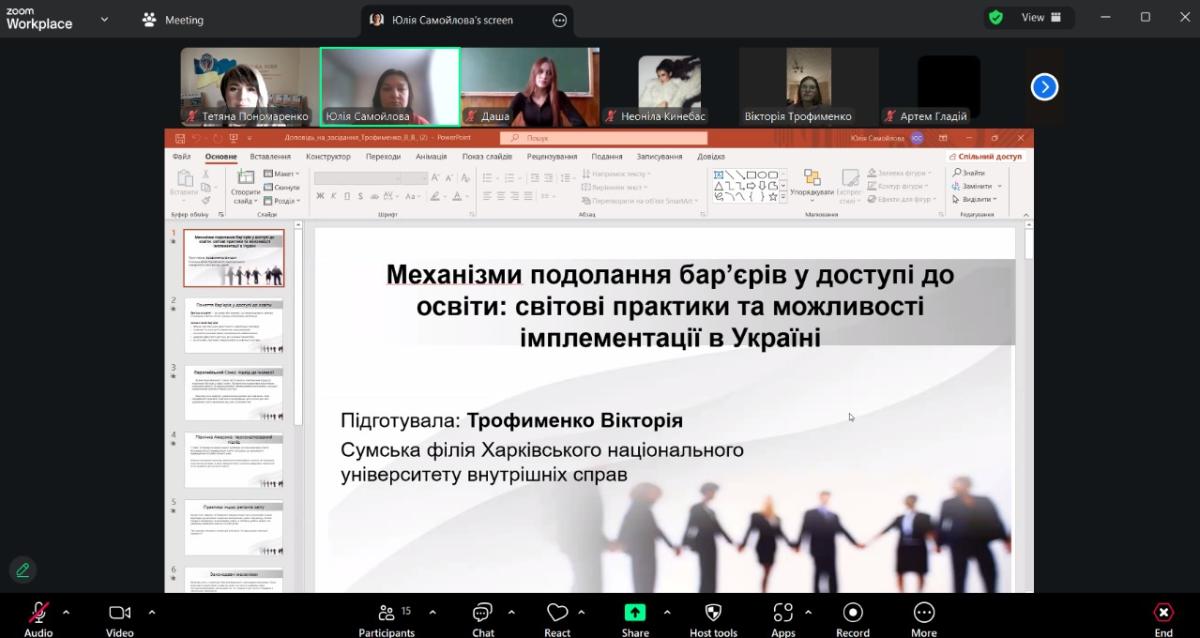Toggle the annotation pencil button

click(x=22, y=570)
